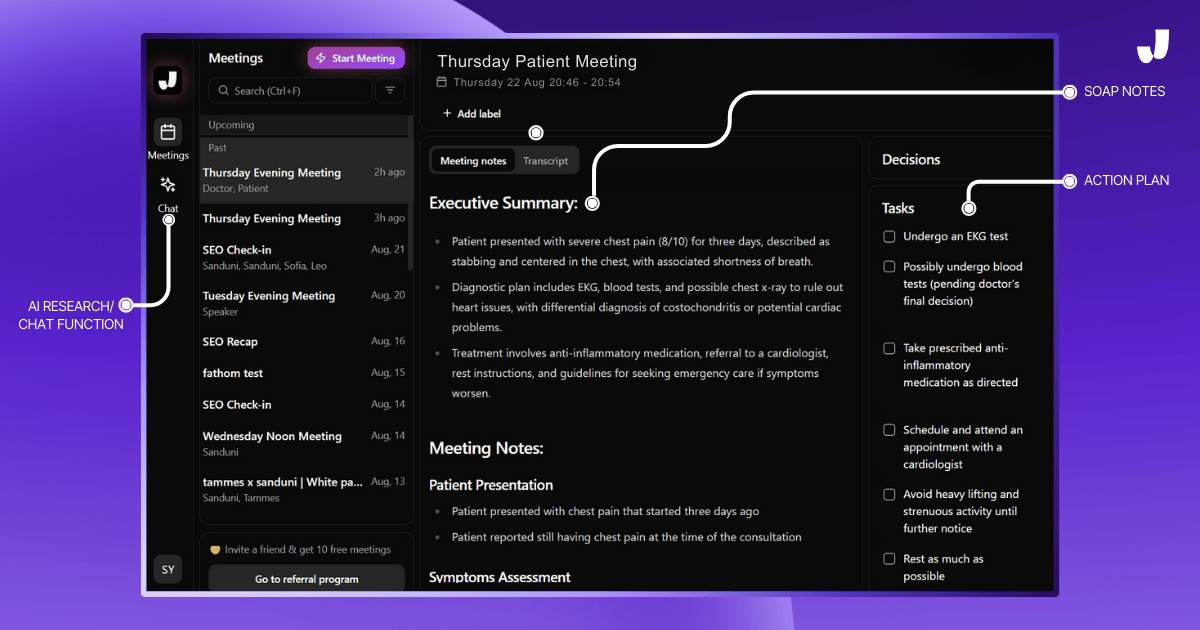Click the Patient Presentation subheading
This screenshot has height=630, width=1200.
pos(491,485)
